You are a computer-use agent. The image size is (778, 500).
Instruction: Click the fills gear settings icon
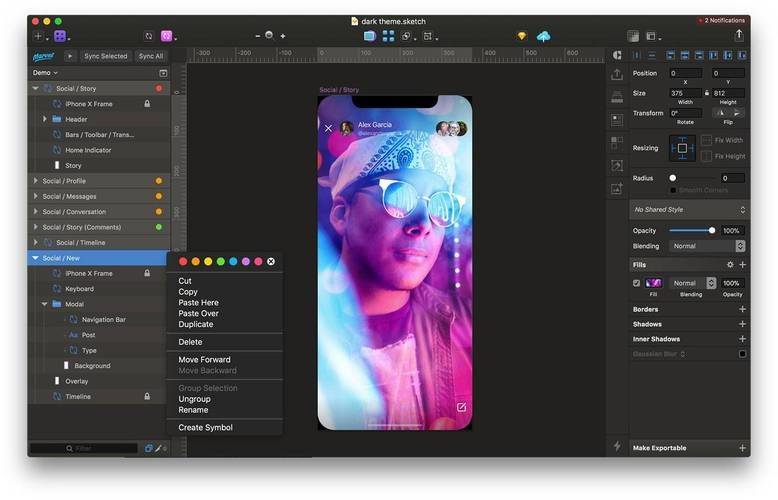coord(730,264)
